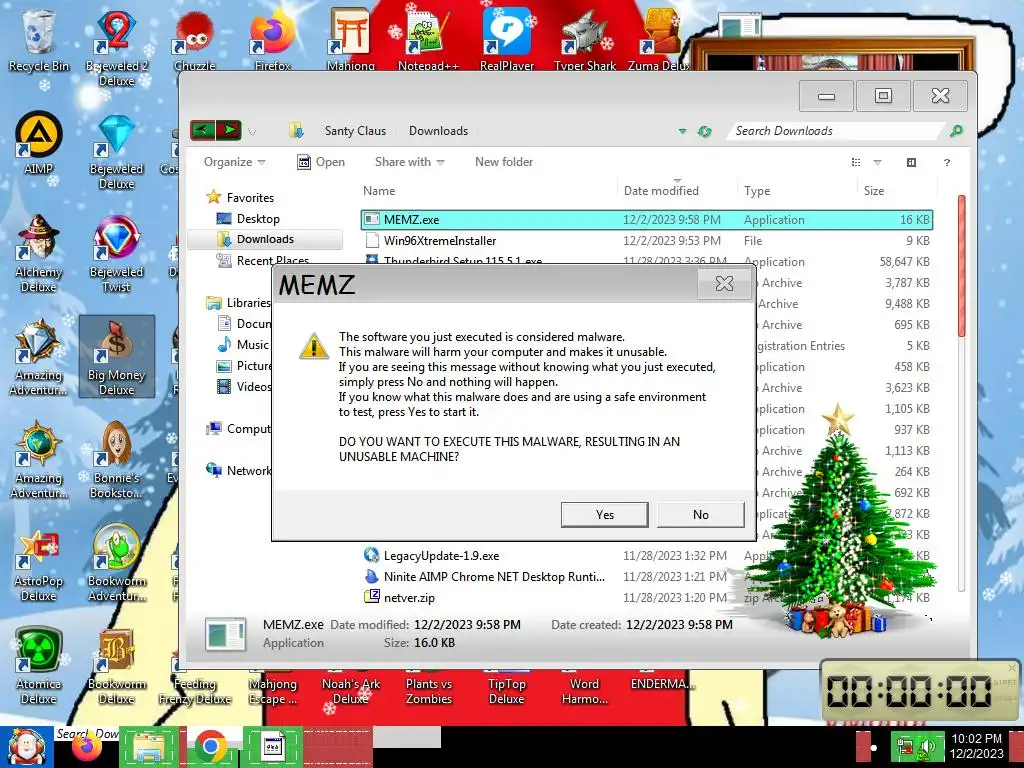Open Bookworm Deluxe desktop icon
1024x768 pixels.
[x=116, y=666]
